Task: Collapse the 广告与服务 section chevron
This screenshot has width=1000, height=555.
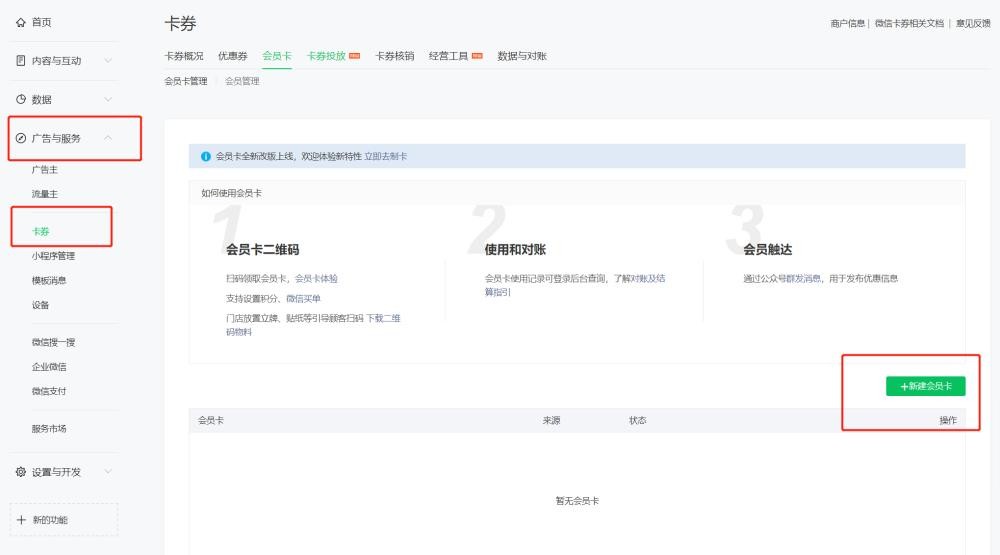Action: tap(108, 138)
